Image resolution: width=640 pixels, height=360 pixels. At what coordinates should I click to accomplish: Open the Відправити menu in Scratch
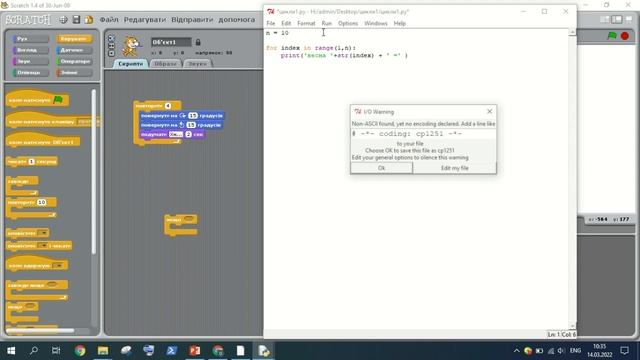point(192,20)
